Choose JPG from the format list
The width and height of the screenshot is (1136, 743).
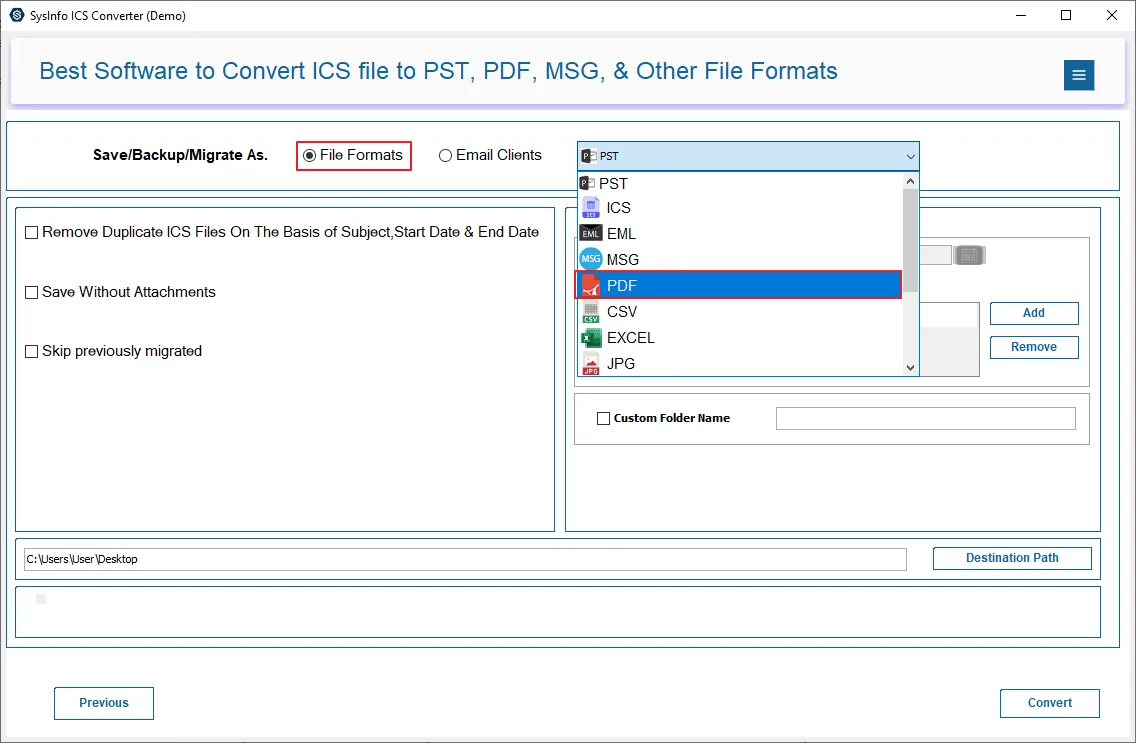tap(740, 364)
